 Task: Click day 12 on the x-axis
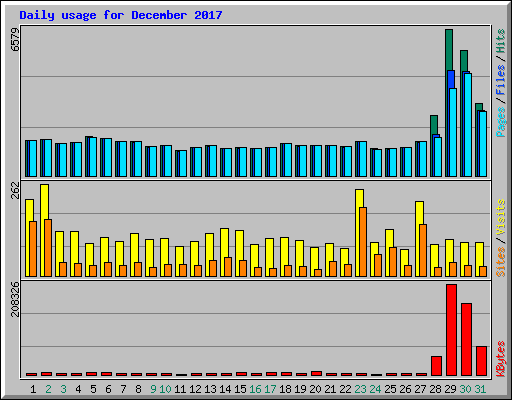(195, 389)
